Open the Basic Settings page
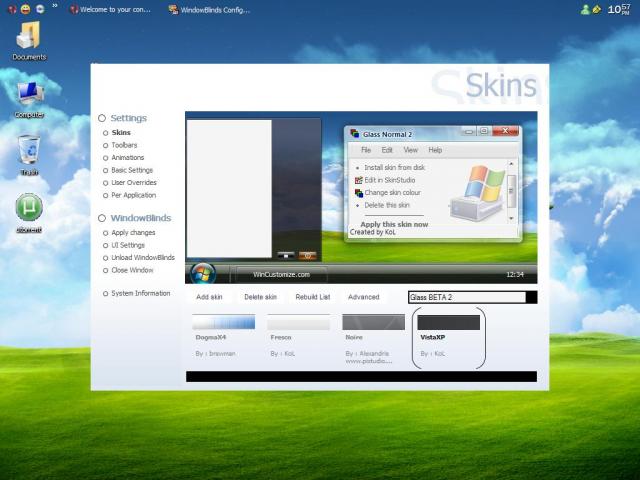The image size is (640, 480). point(132,170)
